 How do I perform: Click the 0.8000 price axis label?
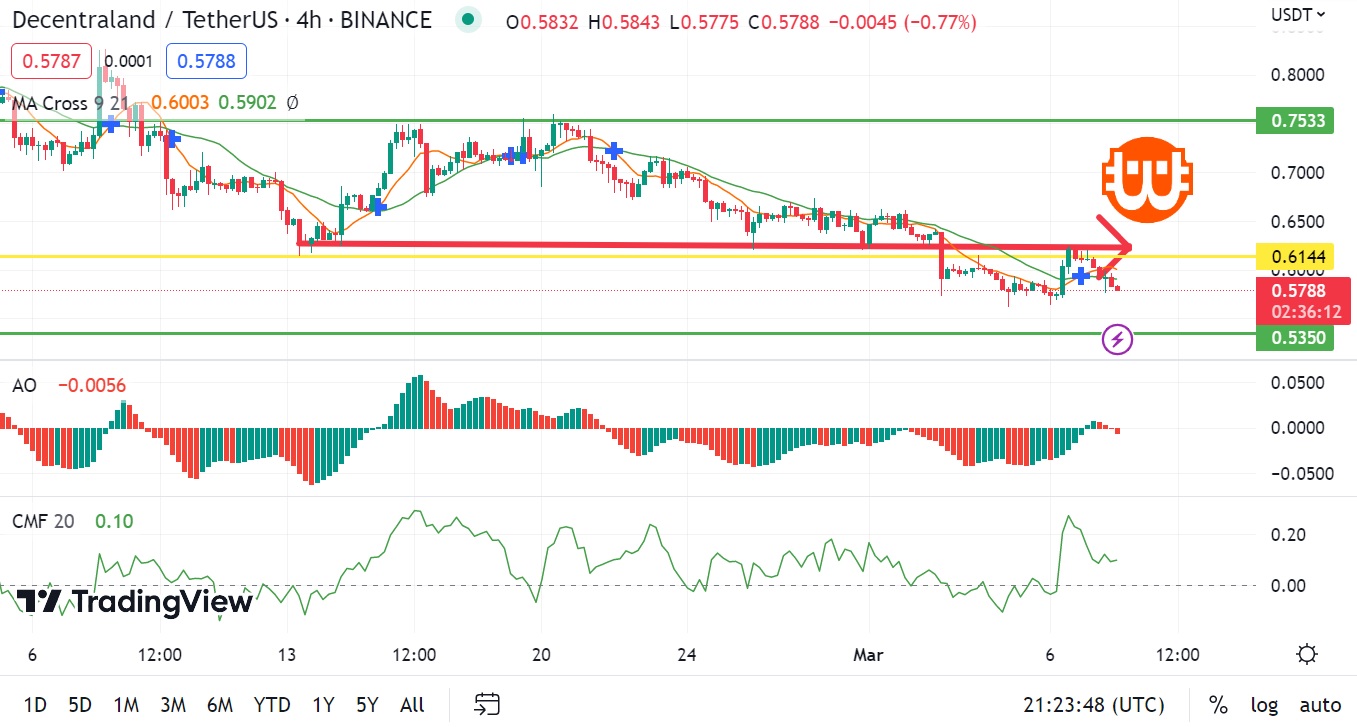(1298, 75)
